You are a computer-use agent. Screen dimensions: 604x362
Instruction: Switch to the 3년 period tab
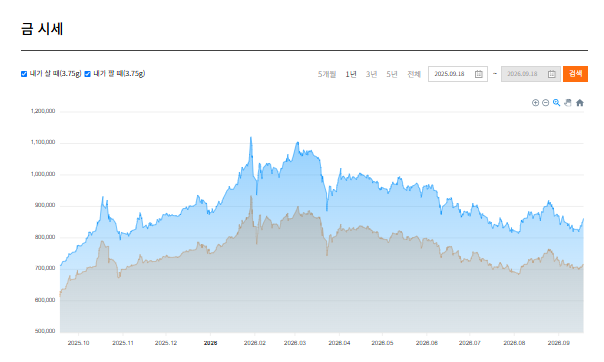[x=371, y=74]
